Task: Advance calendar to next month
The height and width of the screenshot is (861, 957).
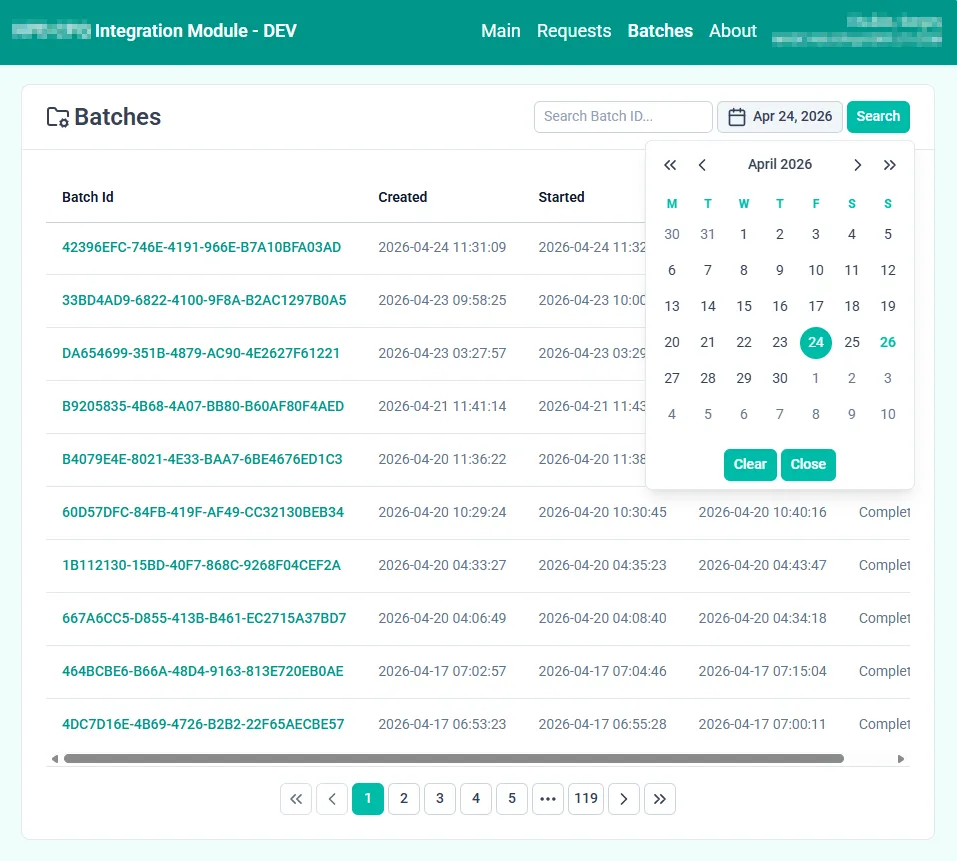Action: coord(857,165)
